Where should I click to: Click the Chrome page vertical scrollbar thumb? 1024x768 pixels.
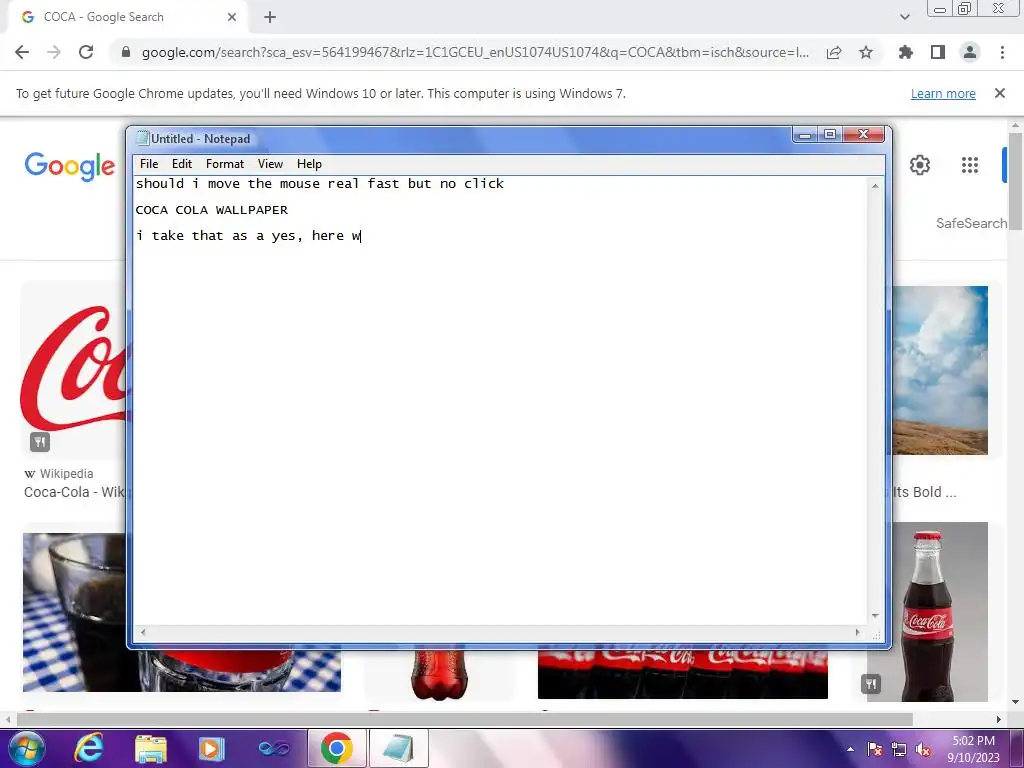pyautogui.click(x=1015, y=181)
